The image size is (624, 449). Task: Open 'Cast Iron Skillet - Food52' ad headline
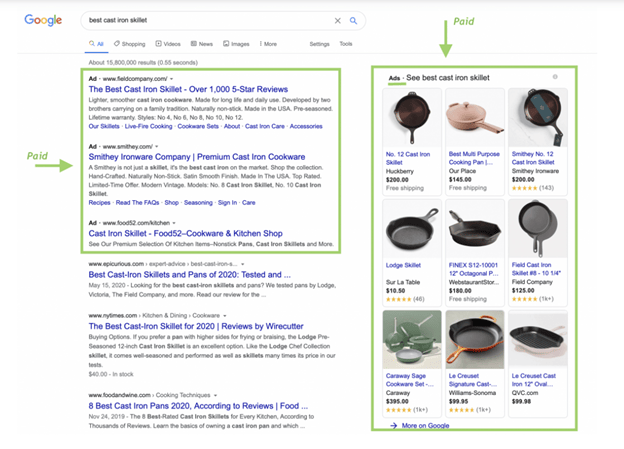pyautogui.click(x=185, y=233)
